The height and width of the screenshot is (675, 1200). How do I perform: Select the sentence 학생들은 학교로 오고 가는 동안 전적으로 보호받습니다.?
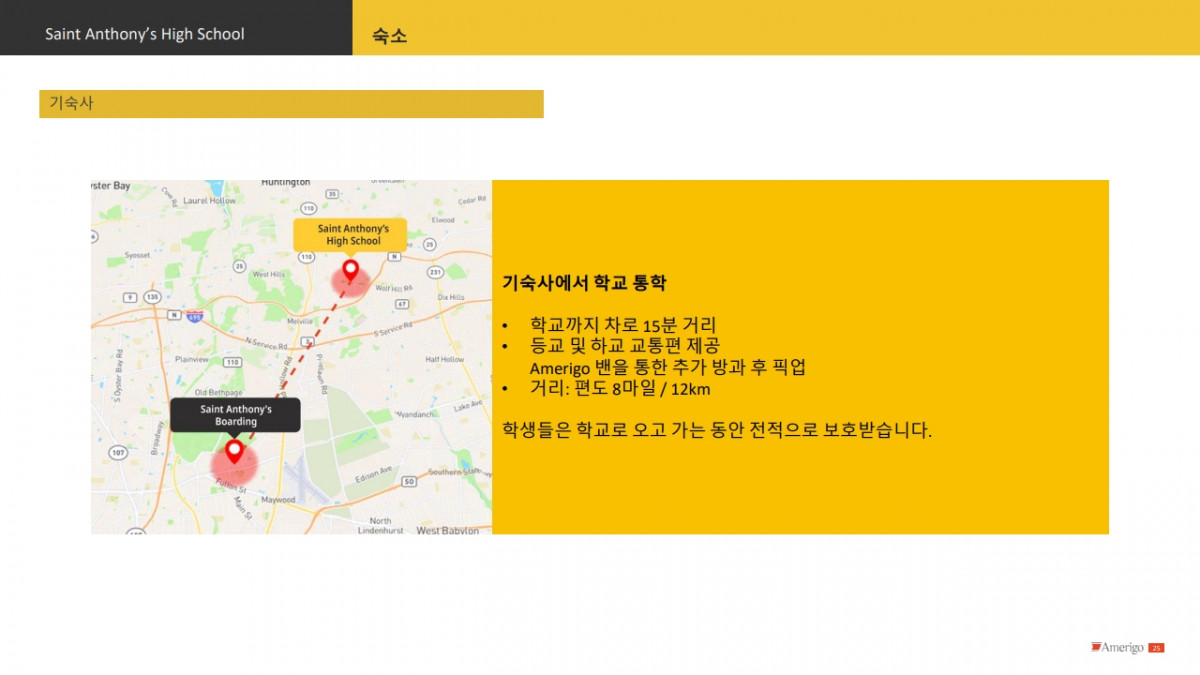(x=717, y=431)
